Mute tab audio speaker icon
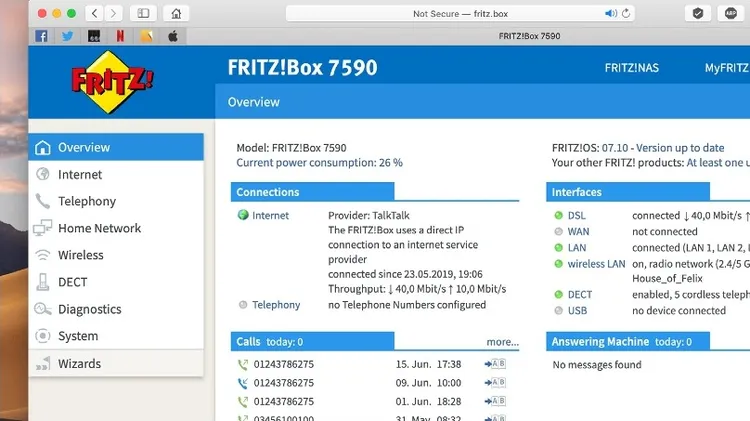Image resolution: width=750 pixels, height=421 pixels. point(610,13)
